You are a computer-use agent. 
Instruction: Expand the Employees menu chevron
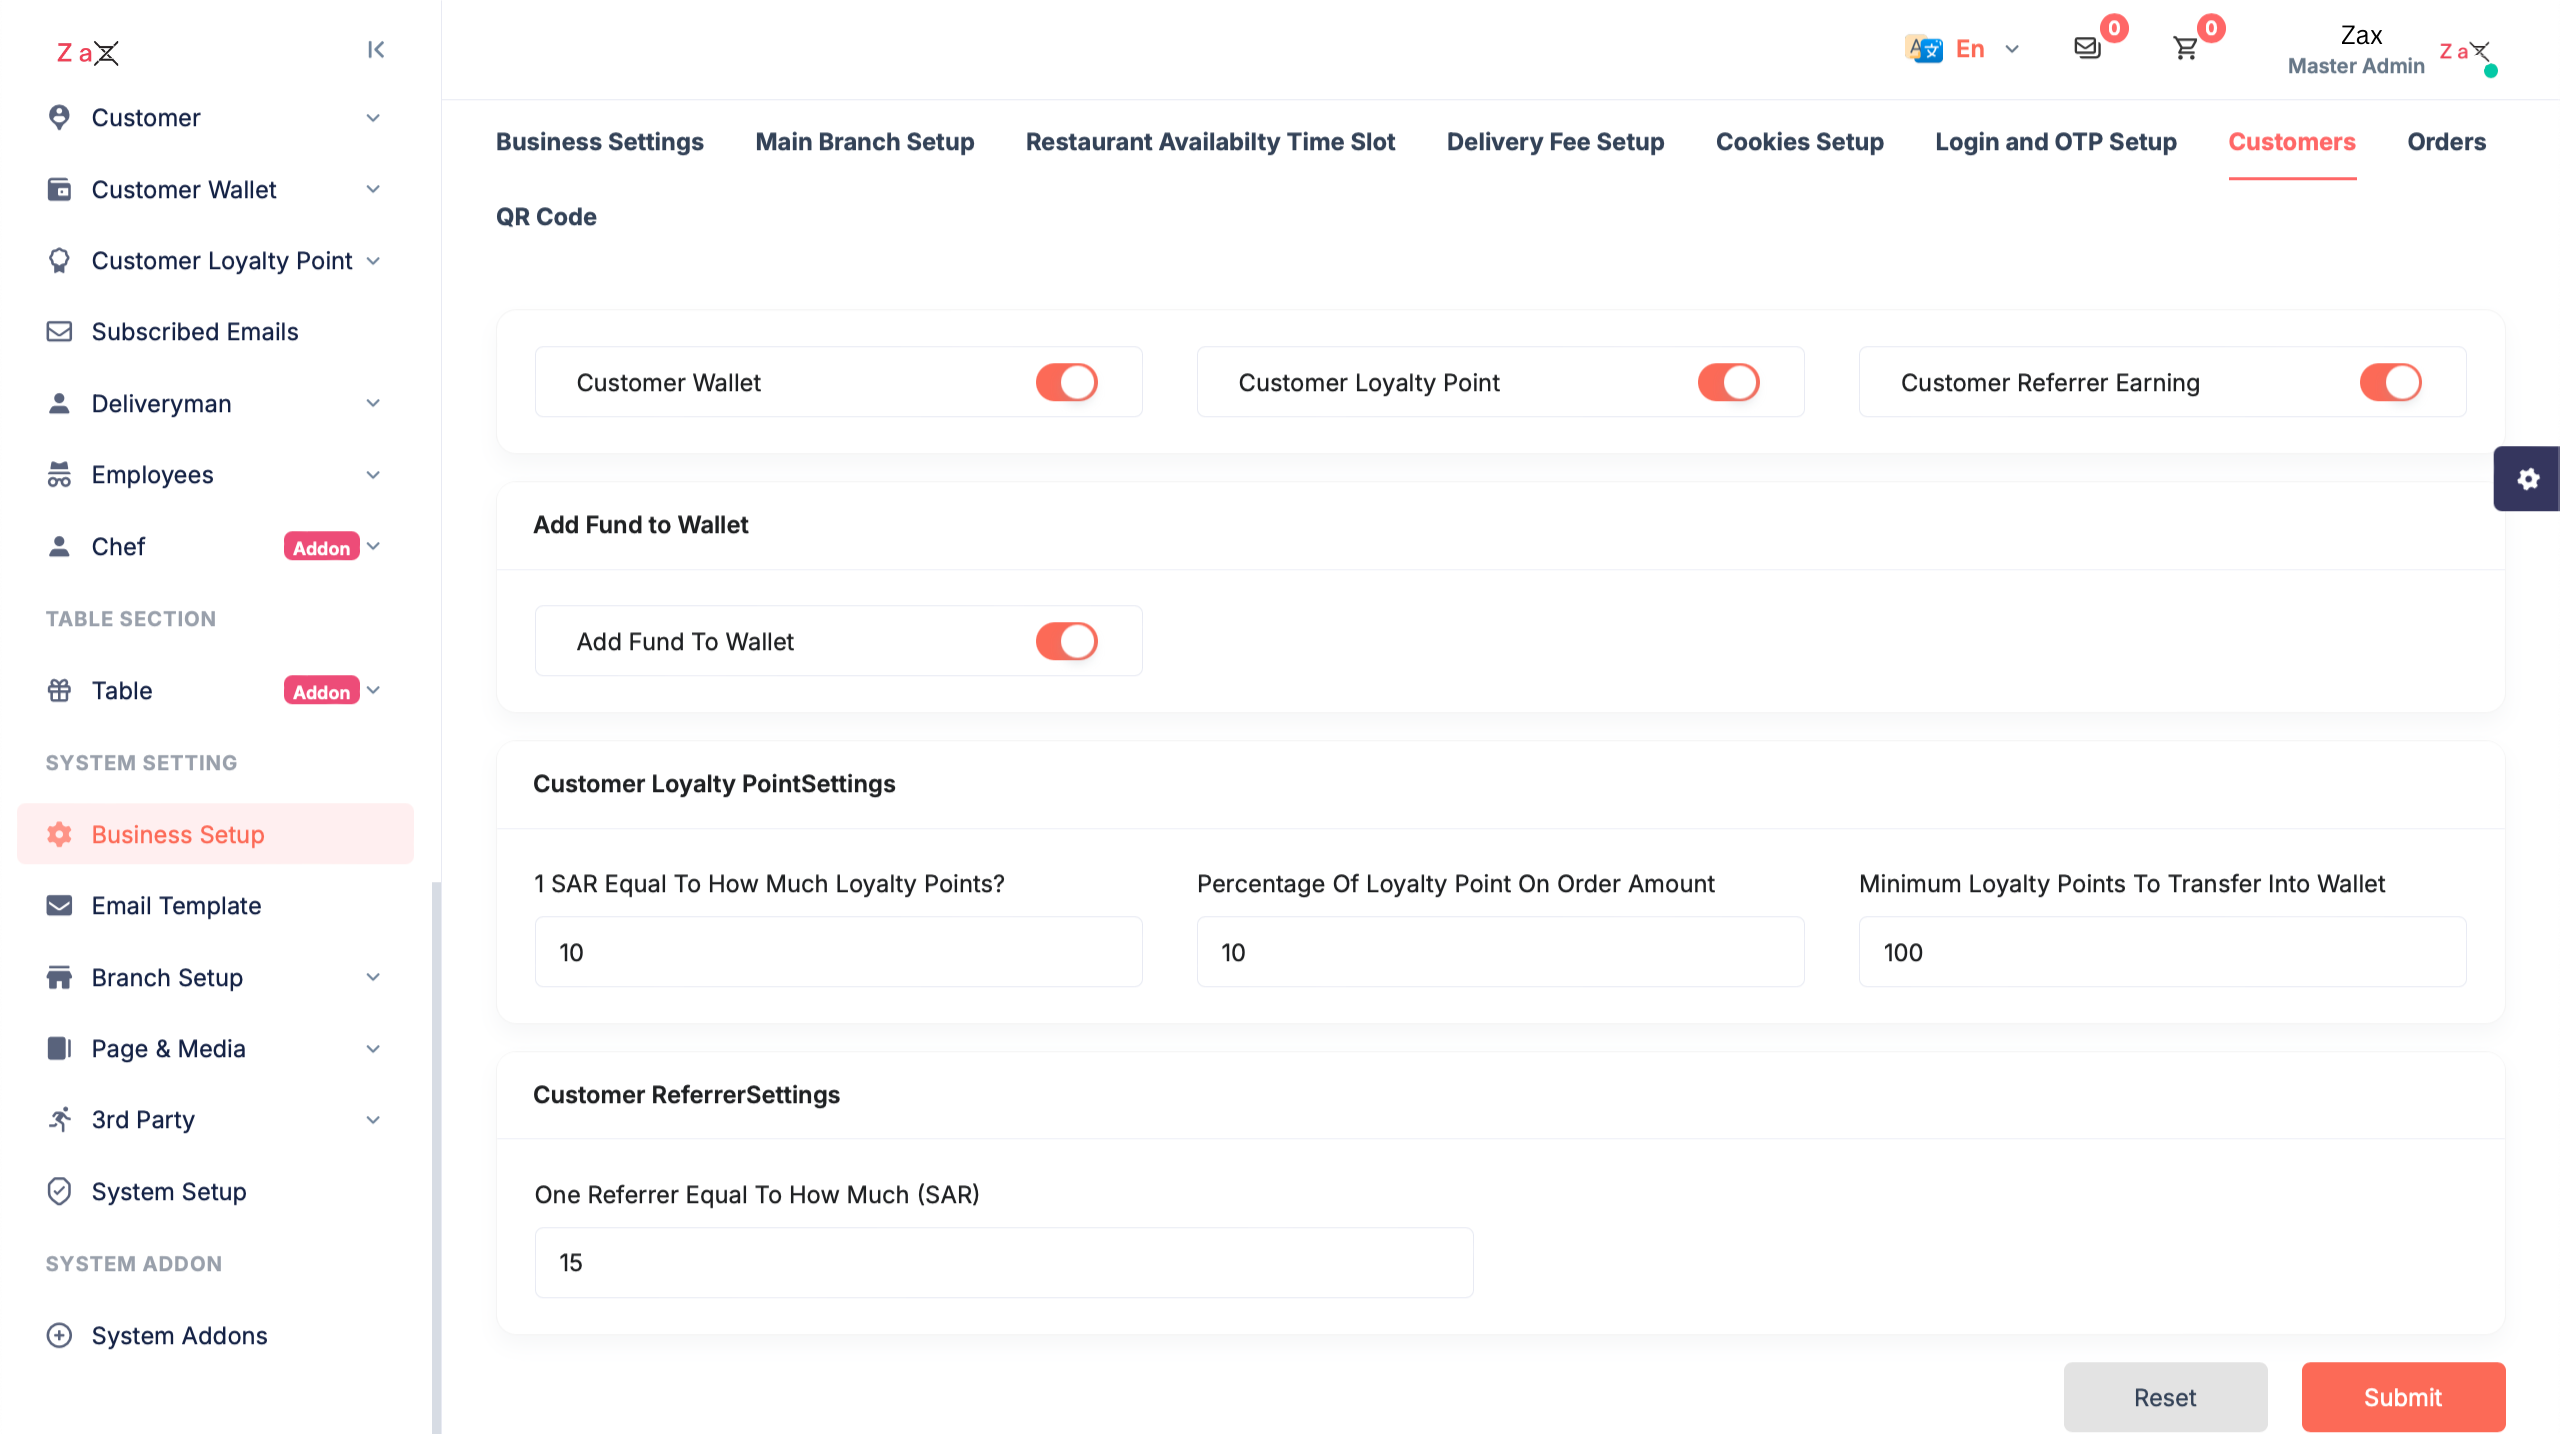pos(373,475)
